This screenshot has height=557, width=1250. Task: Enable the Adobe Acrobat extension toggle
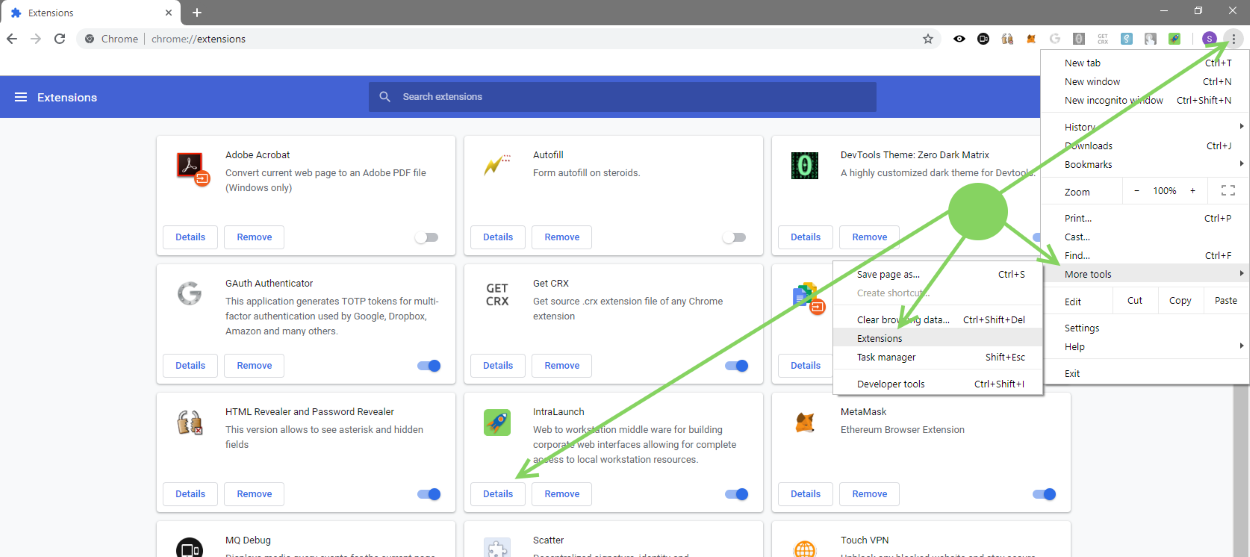(x=427, y=237)
